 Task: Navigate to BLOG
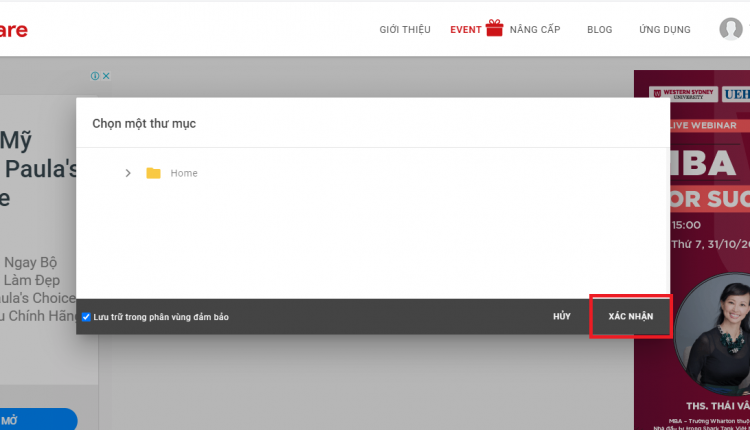pos(599,30)
